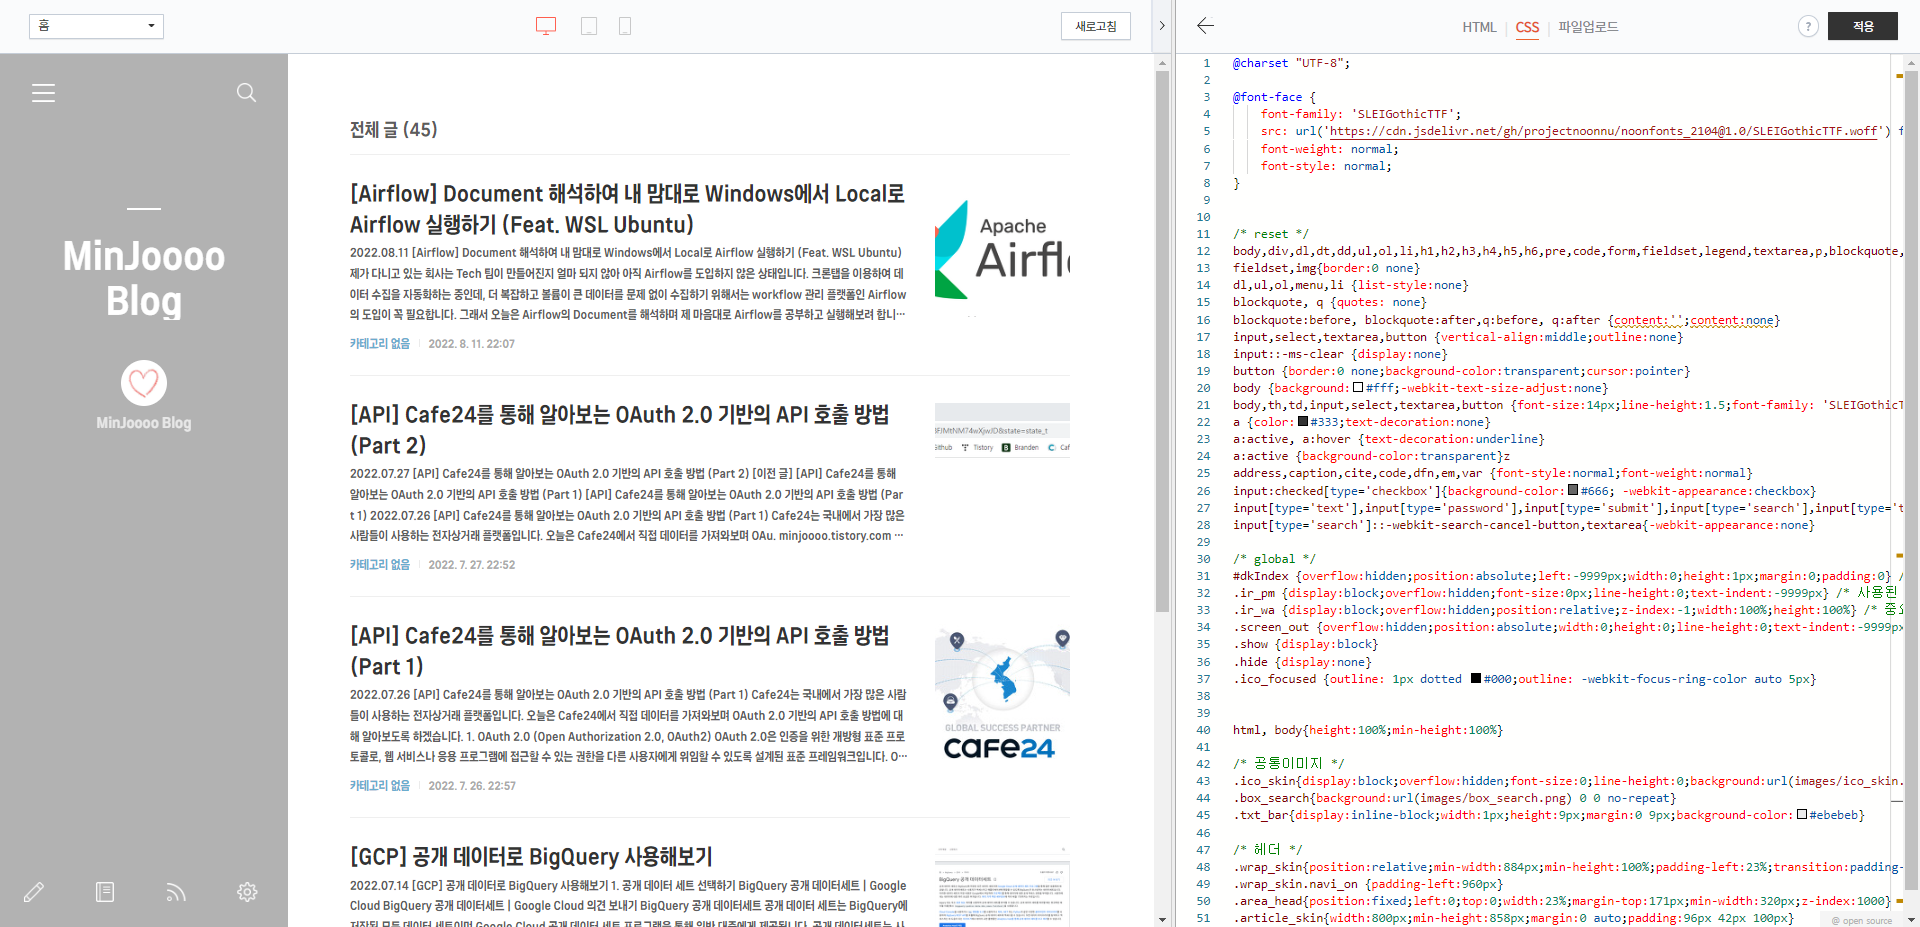Click the 새로고침 refresh button
The width and height of the screenshot is (1920, 927).
click(1096, 26)
